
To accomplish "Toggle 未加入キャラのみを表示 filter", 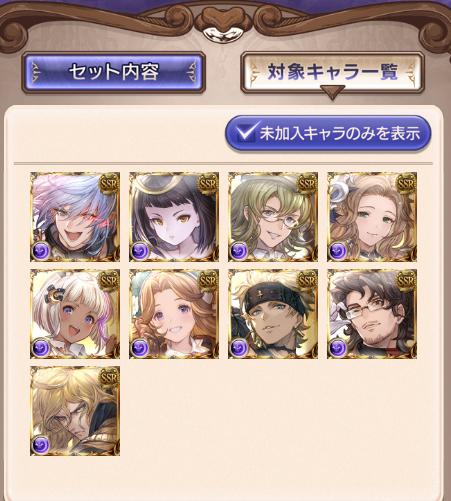I will pos(328,134).
